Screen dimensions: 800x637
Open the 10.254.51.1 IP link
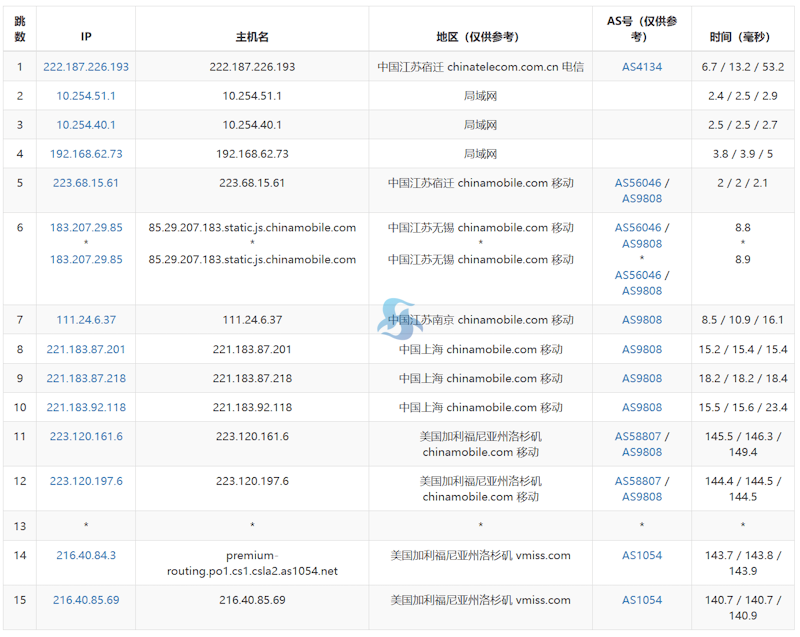[86, 96]
